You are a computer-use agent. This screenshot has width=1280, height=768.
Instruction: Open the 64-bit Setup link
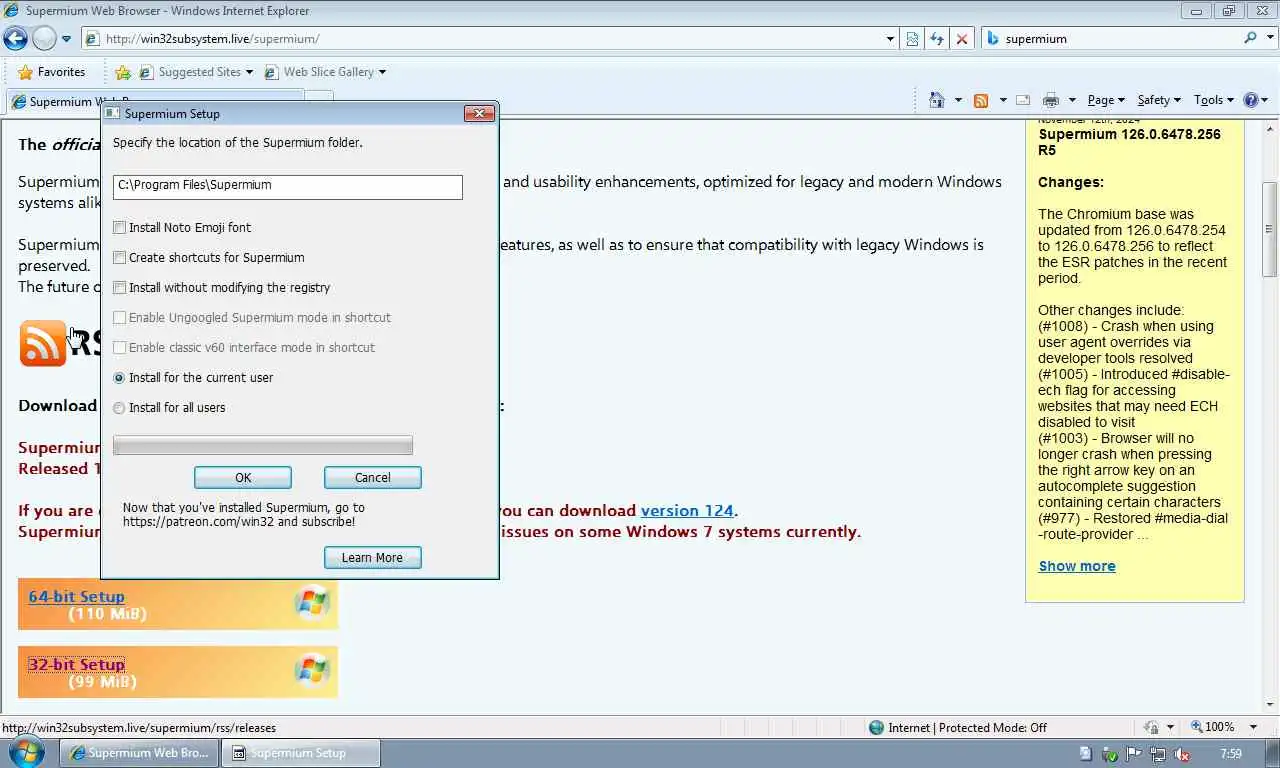point(77,596)
